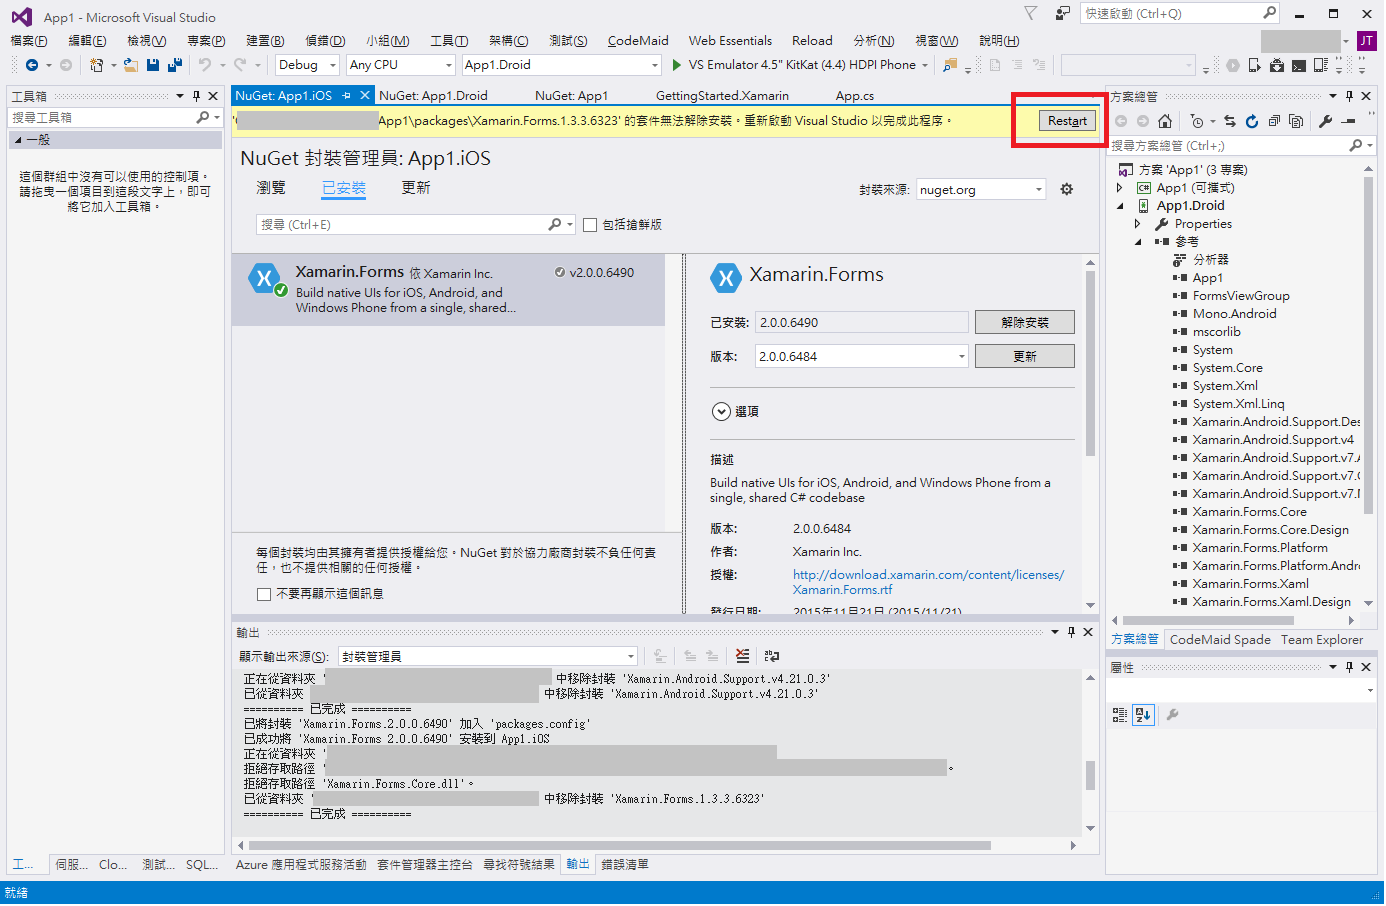Switch to the CodeMaid Spade tab
Image resolution: width=1386 pixels, height=906 pixels.
[1220, 639]
